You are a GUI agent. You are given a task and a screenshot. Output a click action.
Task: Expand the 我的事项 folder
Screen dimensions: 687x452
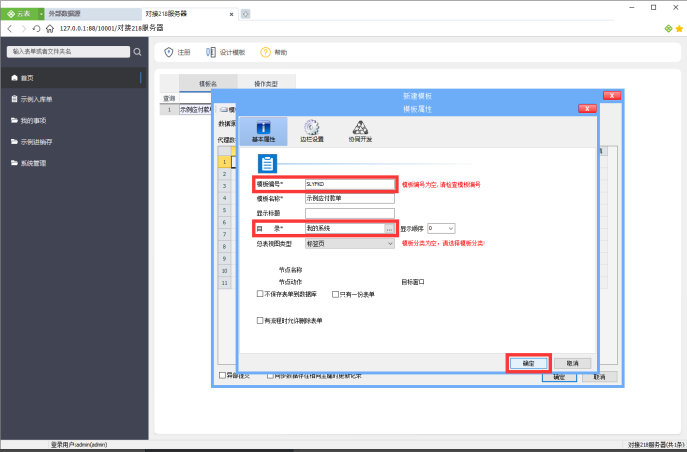click(x=73, y=120)
